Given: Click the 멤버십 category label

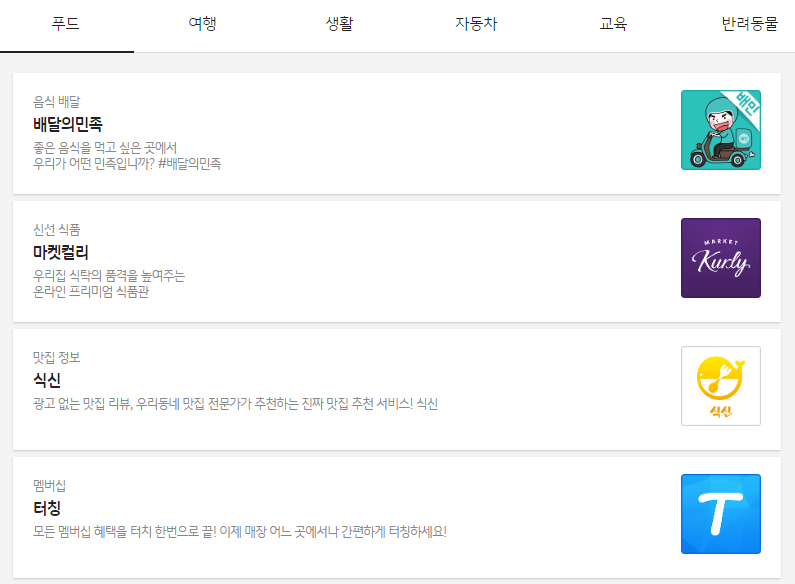Looking at the screenshot, I should coord(49,486).
